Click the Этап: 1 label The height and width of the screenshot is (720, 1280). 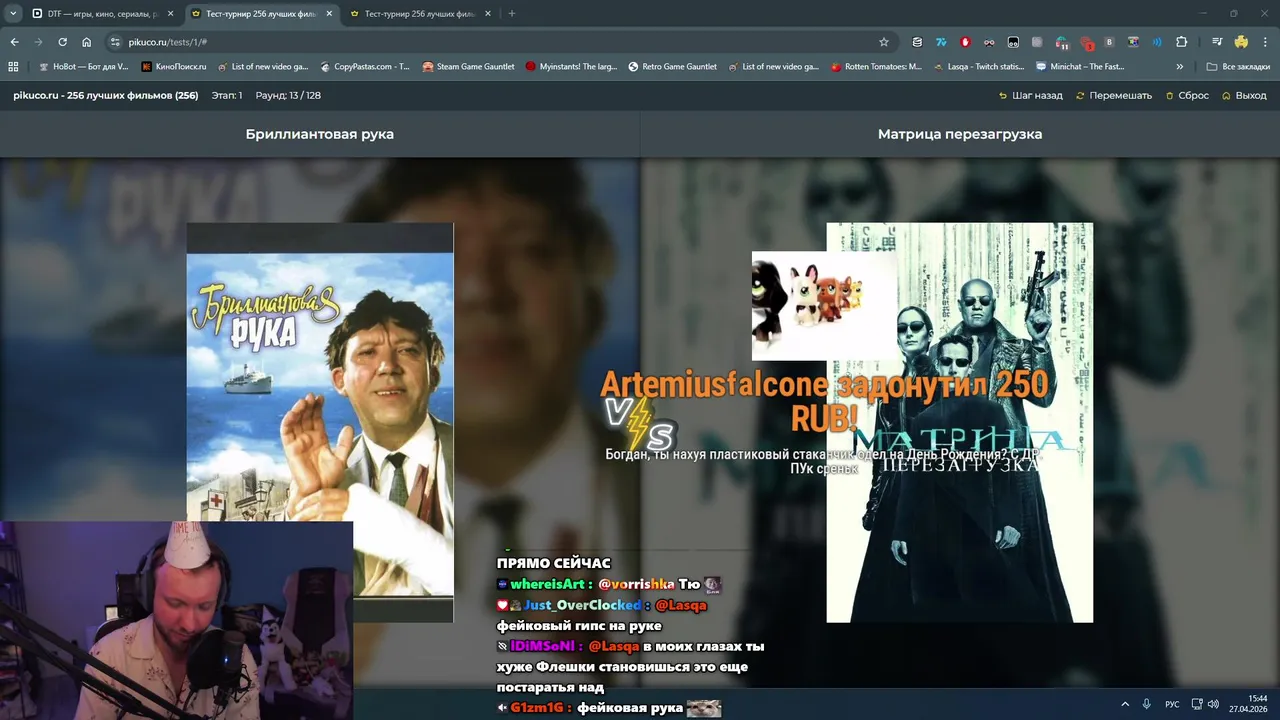pos(227,96)
